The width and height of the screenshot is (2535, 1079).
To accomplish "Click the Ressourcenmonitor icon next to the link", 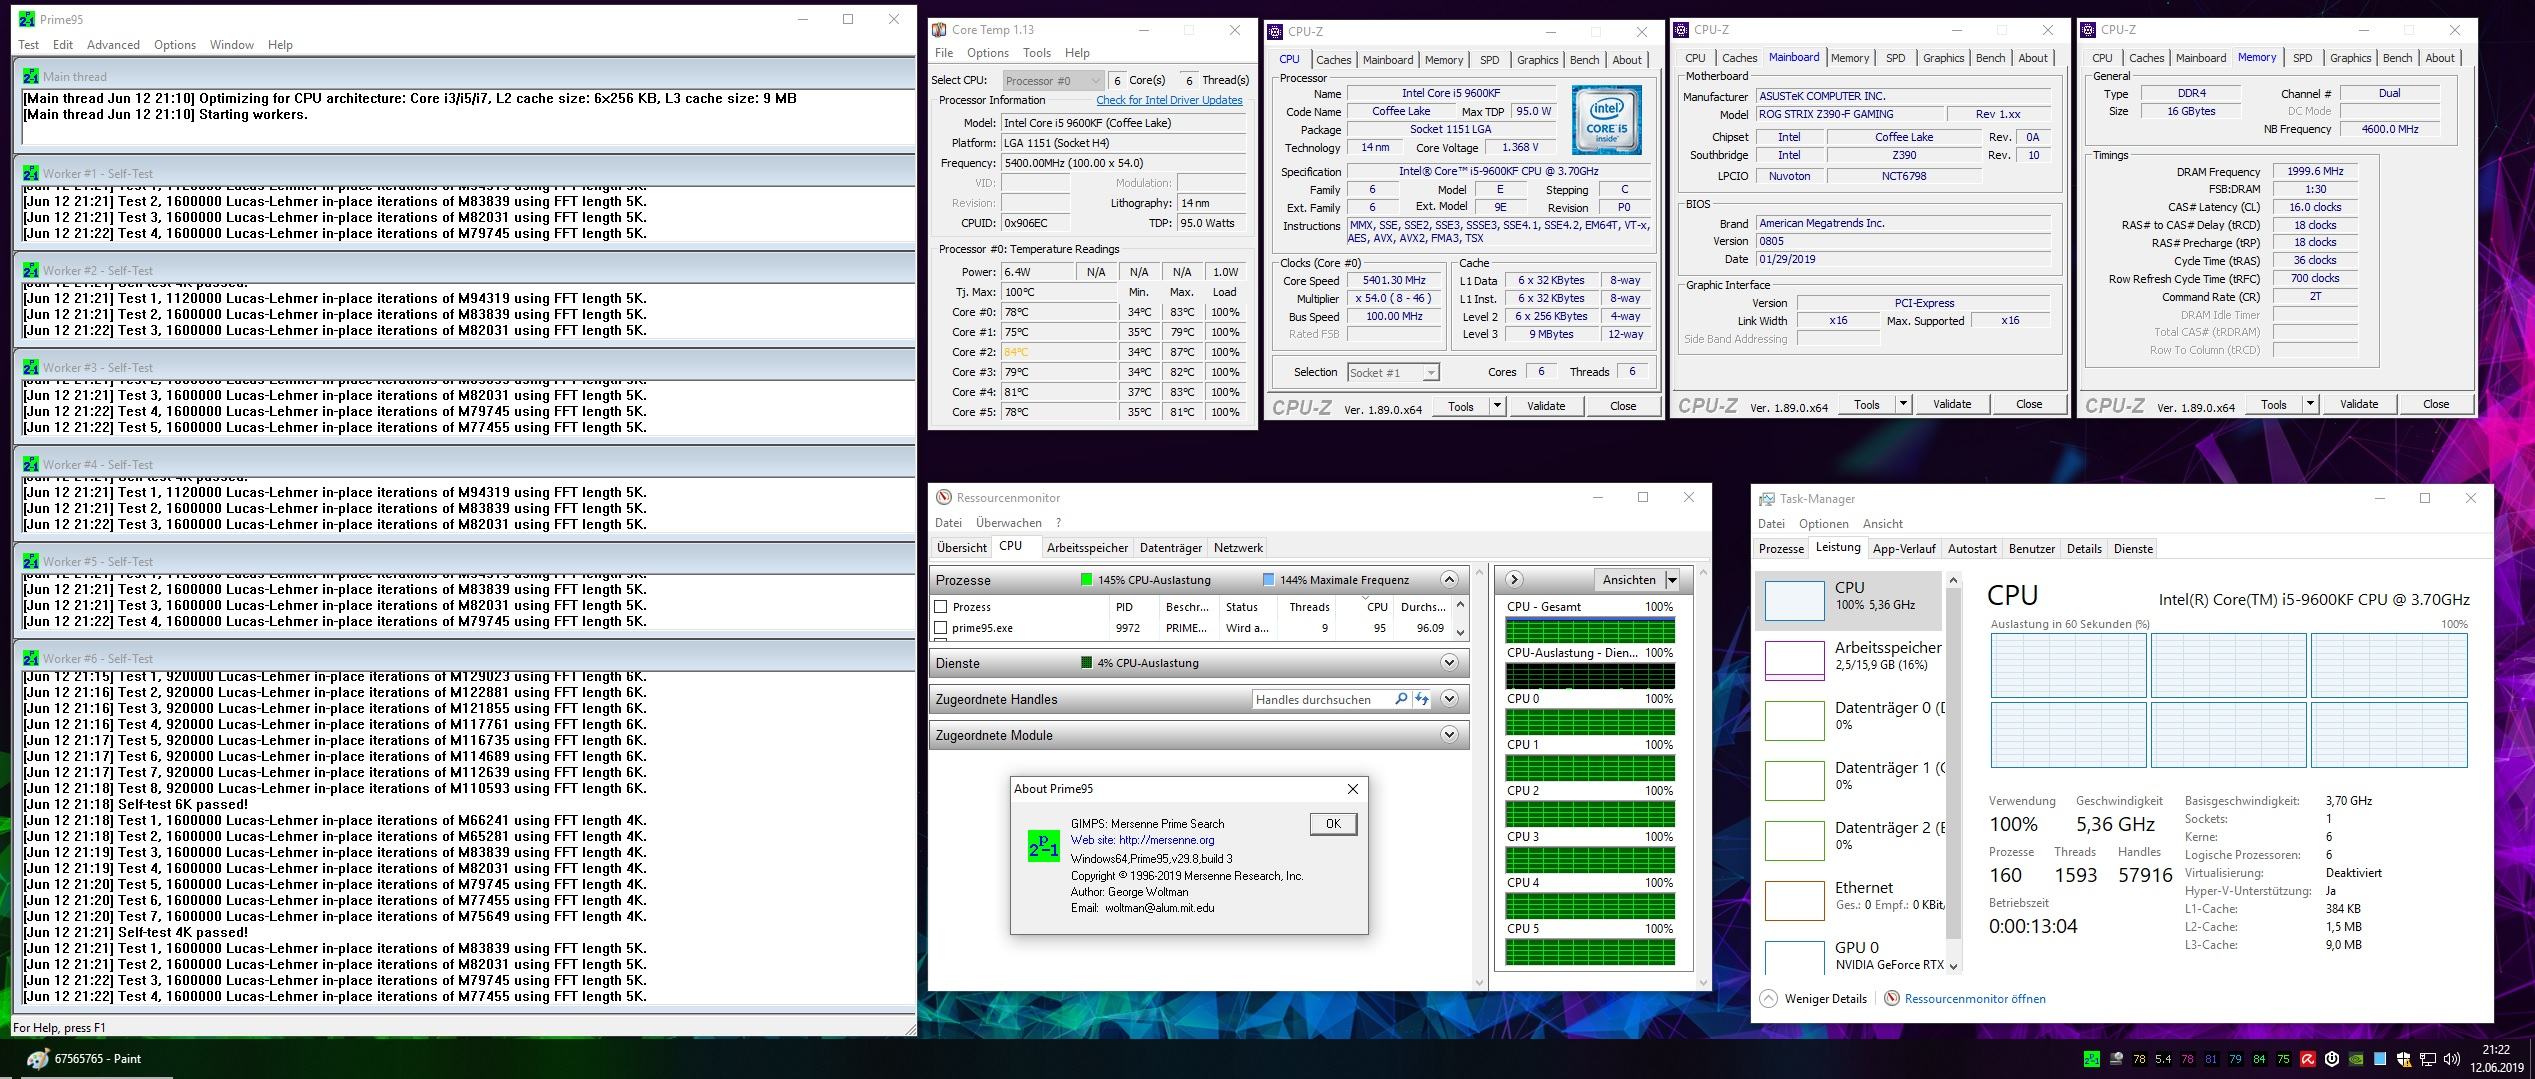I will tap(1892, 998).
